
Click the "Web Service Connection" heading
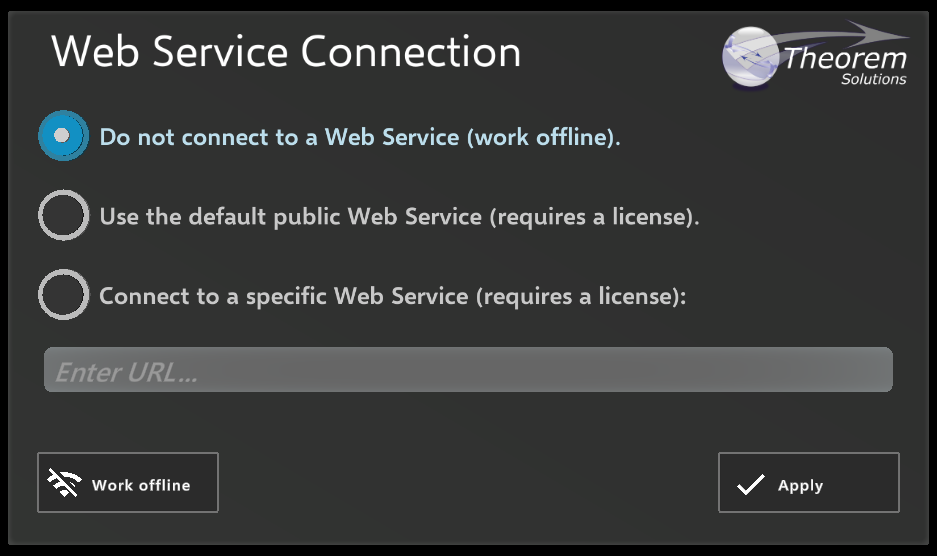[x=286, y=52]
